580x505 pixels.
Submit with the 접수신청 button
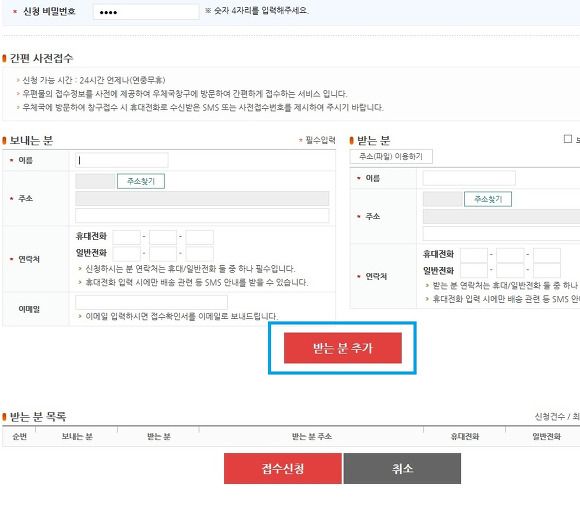pos(283,468)
